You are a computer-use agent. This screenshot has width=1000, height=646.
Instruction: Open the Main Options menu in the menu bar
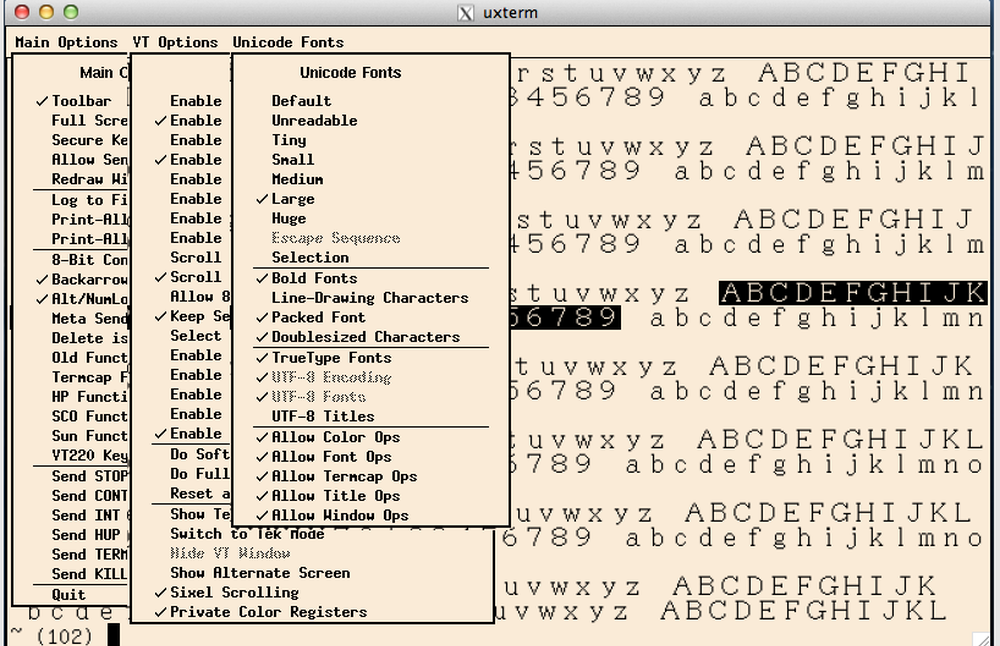[66, 42]
